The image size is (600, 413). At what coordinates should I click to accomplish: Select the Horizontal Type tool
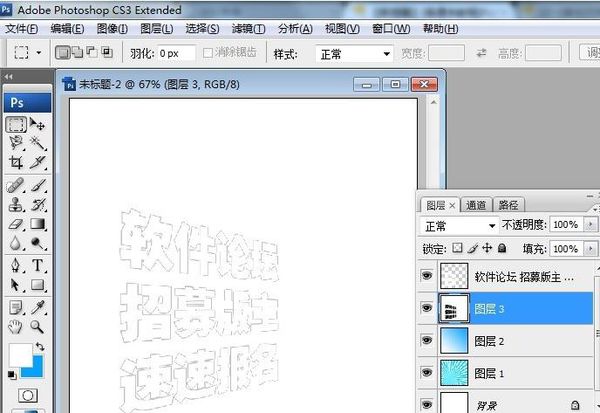click(x=38, y=265)
